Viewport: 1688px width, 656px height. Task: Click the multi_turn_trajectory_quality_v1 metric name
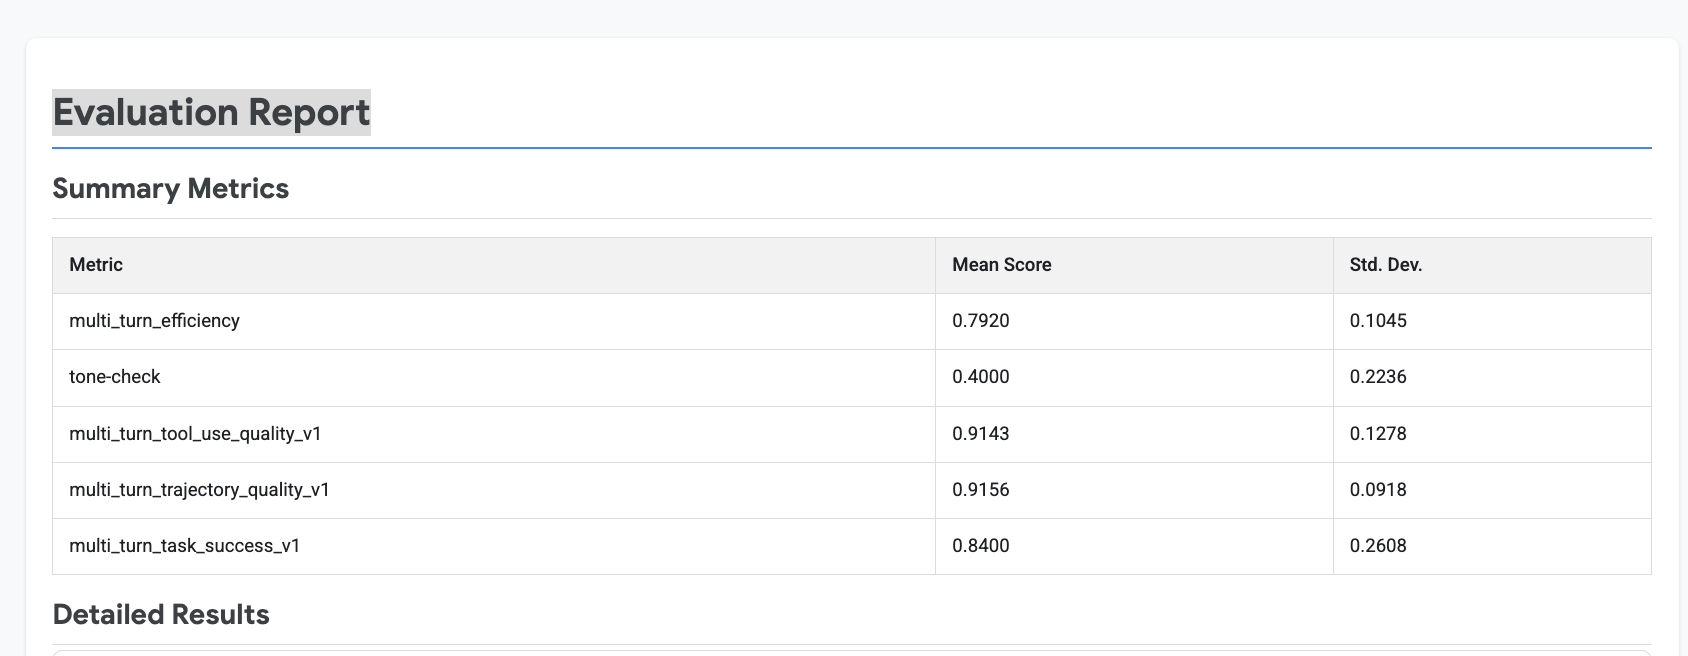coord(199,490)
